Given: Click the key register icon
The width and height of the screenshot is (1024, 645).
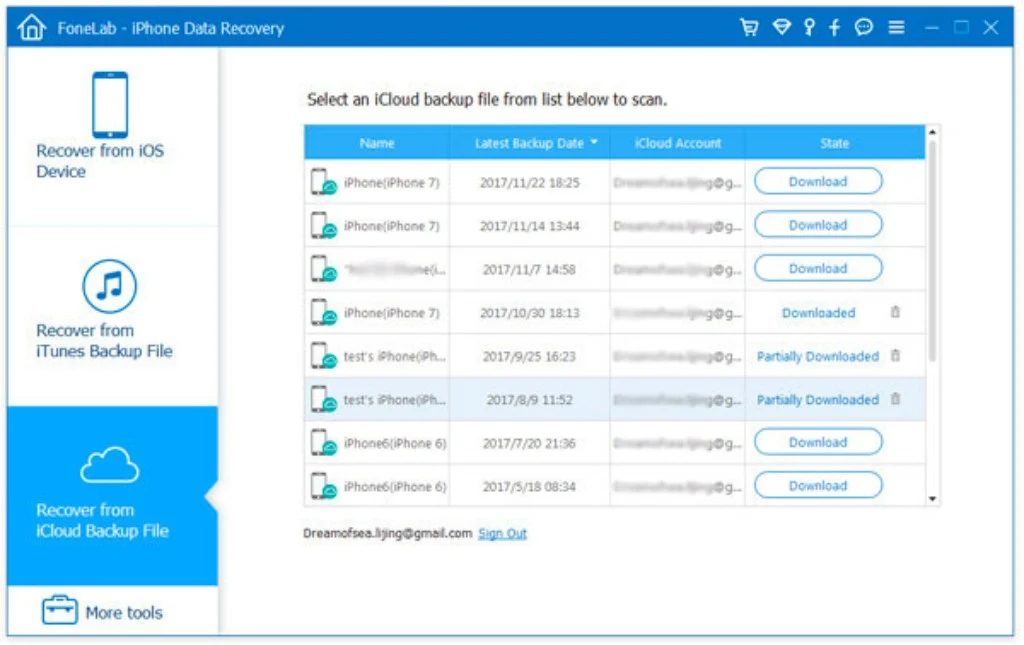Looking at the screenshot, I should tap(809, 27).
